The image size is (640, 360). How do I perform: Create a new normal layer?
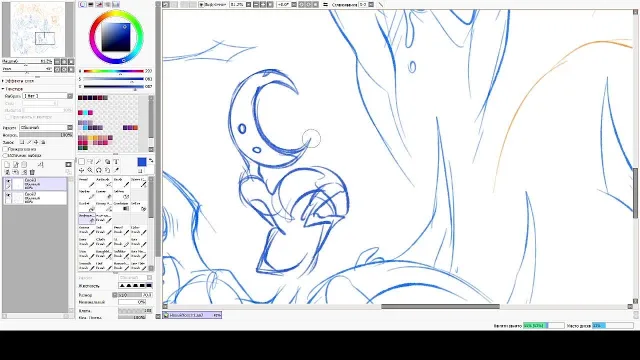click(7, 164)
